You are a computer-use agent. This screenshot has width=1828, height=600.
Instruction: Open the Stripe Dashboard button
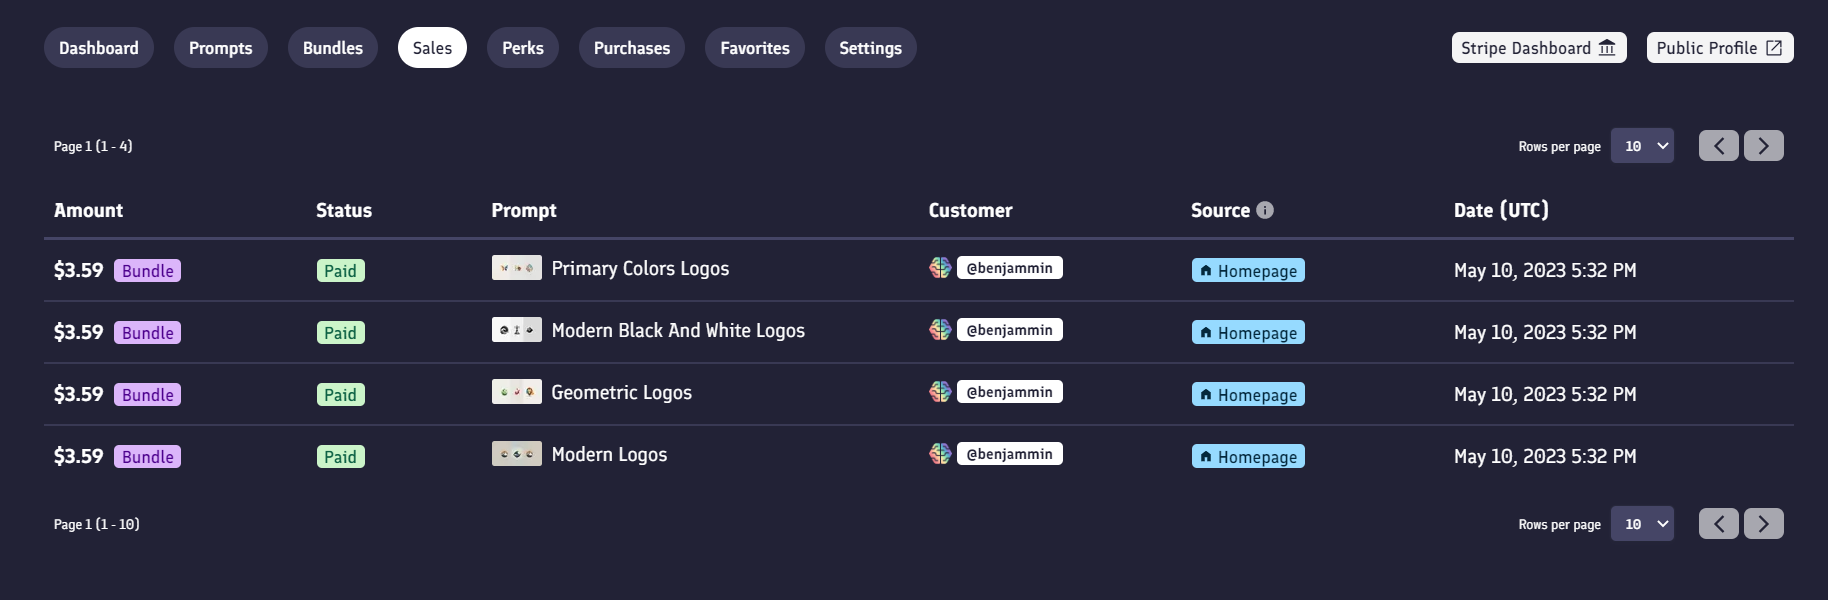click(1539, 48)
